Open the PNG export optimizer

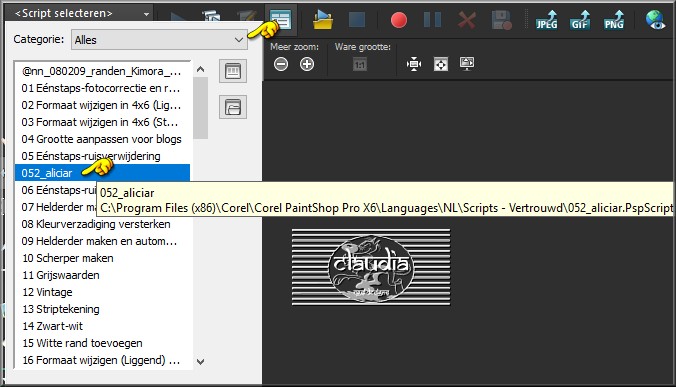click(x=614, y=20)
